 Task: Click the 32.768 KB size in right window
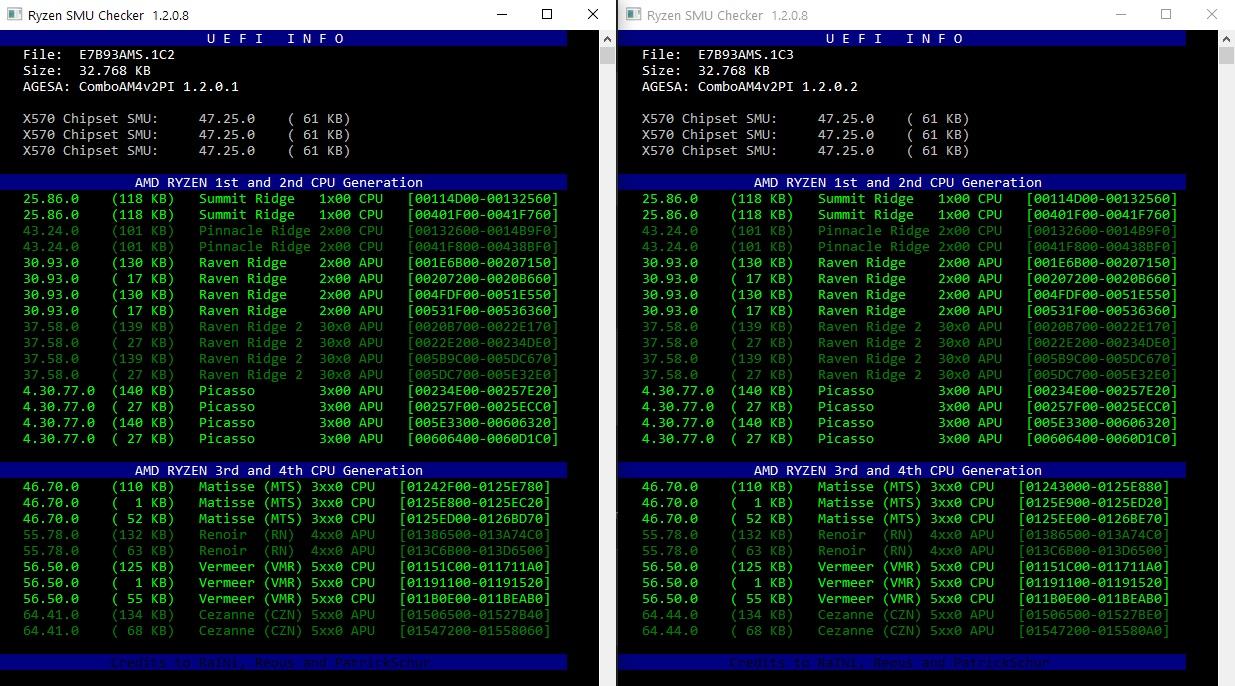[x=734, y=70]
